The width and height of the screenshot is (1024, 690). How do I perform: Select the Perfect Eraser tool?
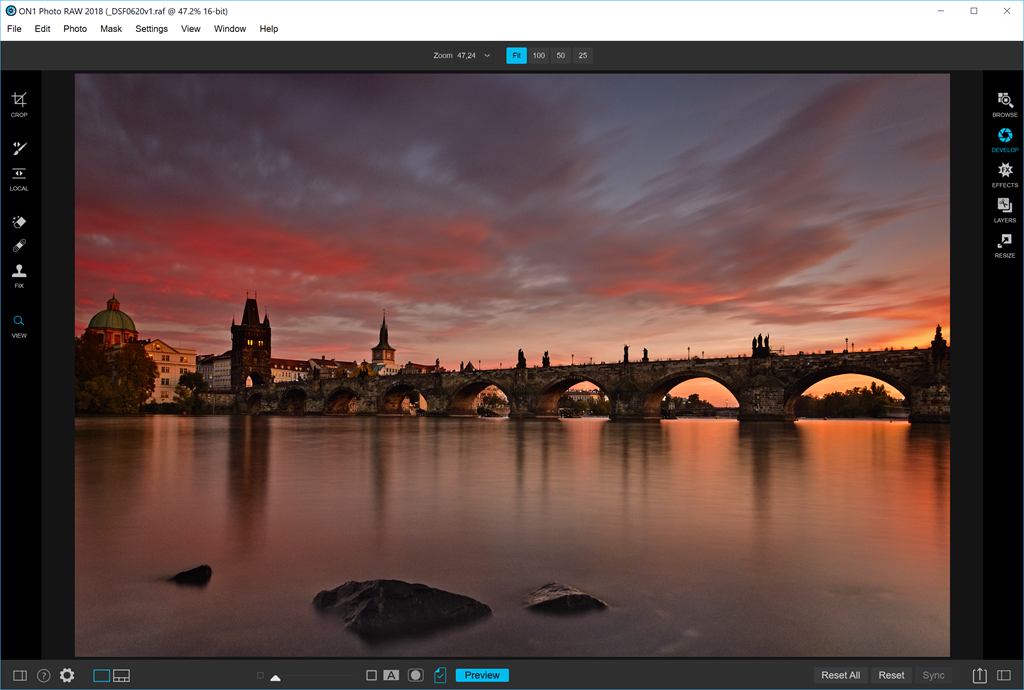[19, 222]
